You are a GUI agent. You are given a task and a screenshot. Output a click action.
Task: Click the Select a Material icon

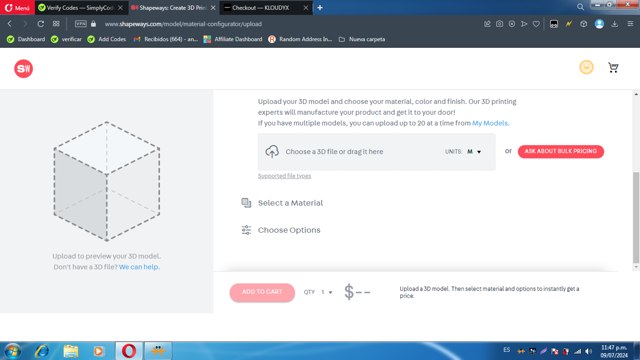point(246,203)
